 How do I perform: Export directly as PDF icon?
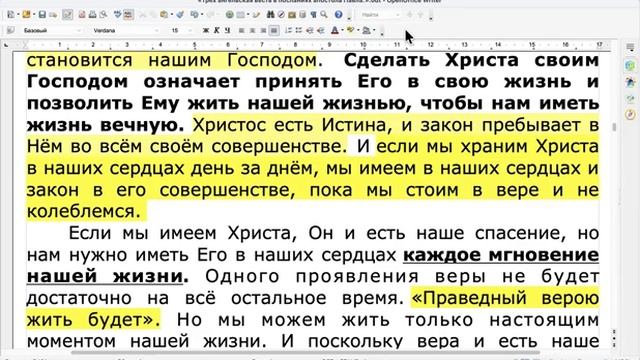(x=82, y=15)
